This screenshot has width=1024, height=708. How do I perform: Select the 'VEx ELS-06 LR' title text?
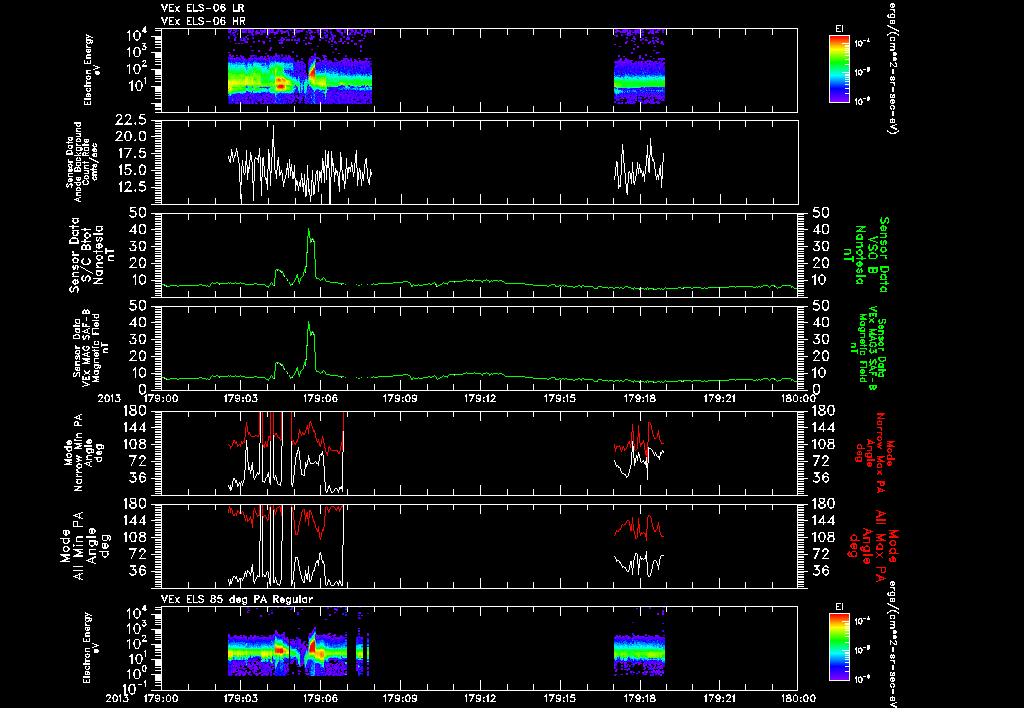pos(202,8)
